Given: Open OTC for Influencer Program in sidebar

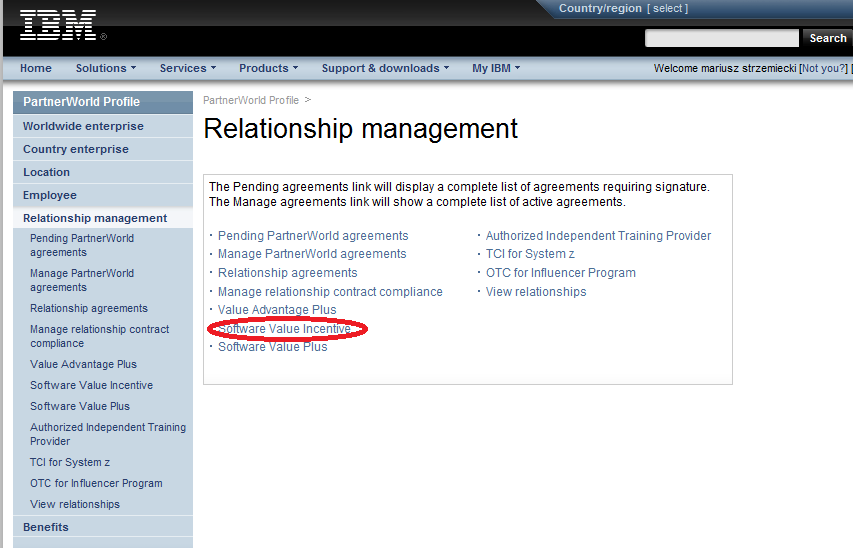Looking at the screenshot, I should (96, 483).
